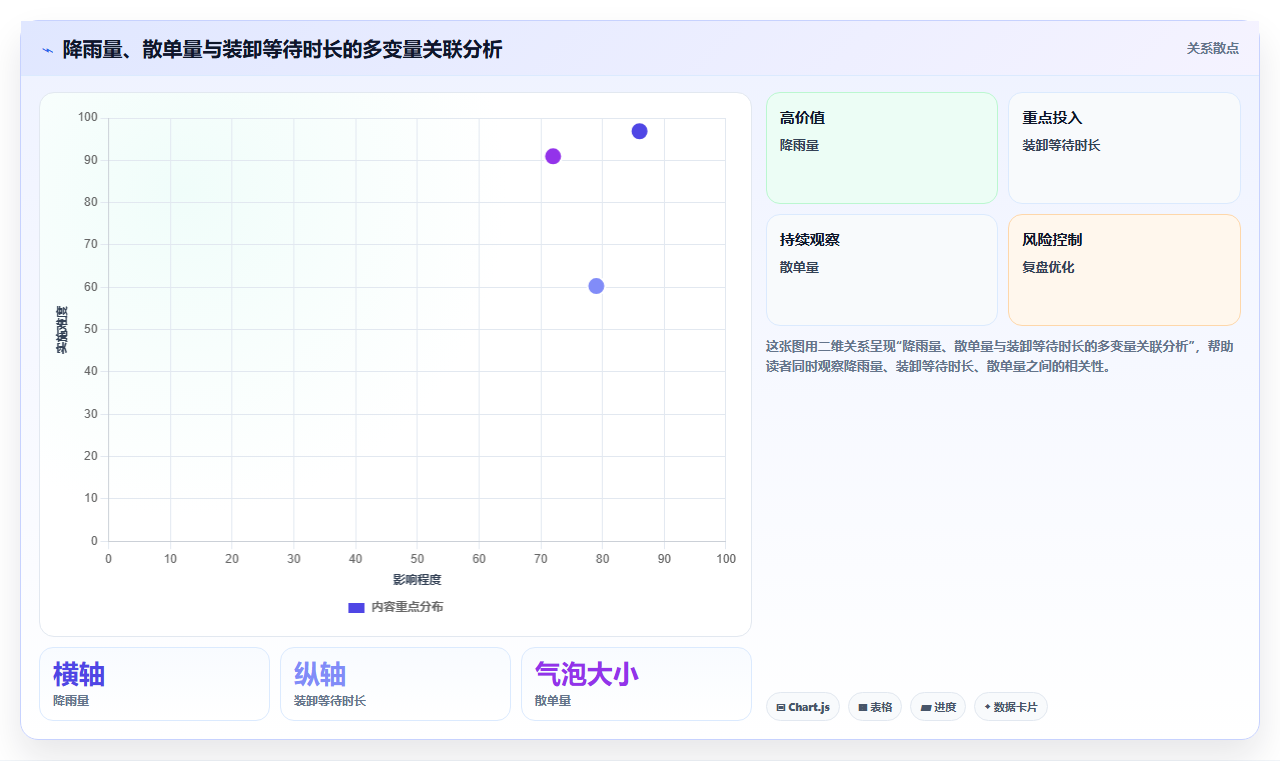Viewport: 1280px width, 761px height.
Task: Click the y-axis tick label 100
Action: [88, 118]
